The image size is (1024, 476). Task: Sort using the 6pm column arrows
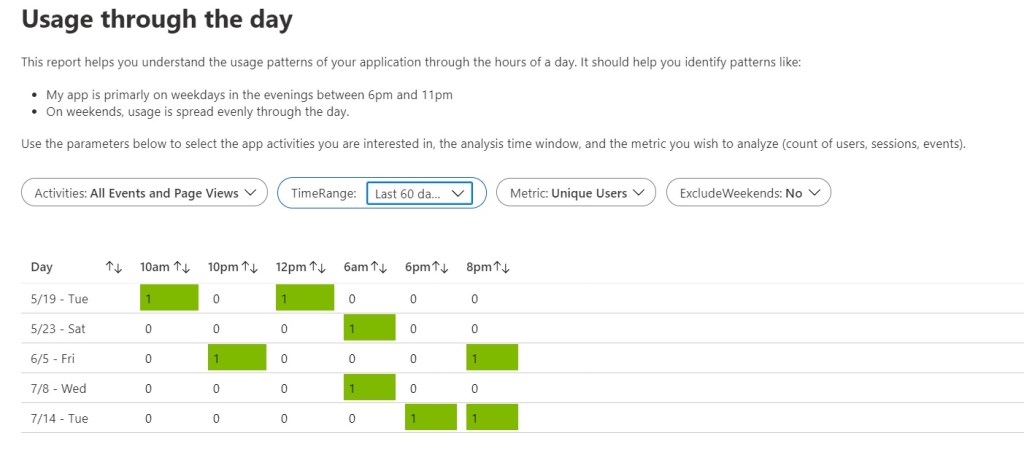pyautogui.click(x=441, y=267)
